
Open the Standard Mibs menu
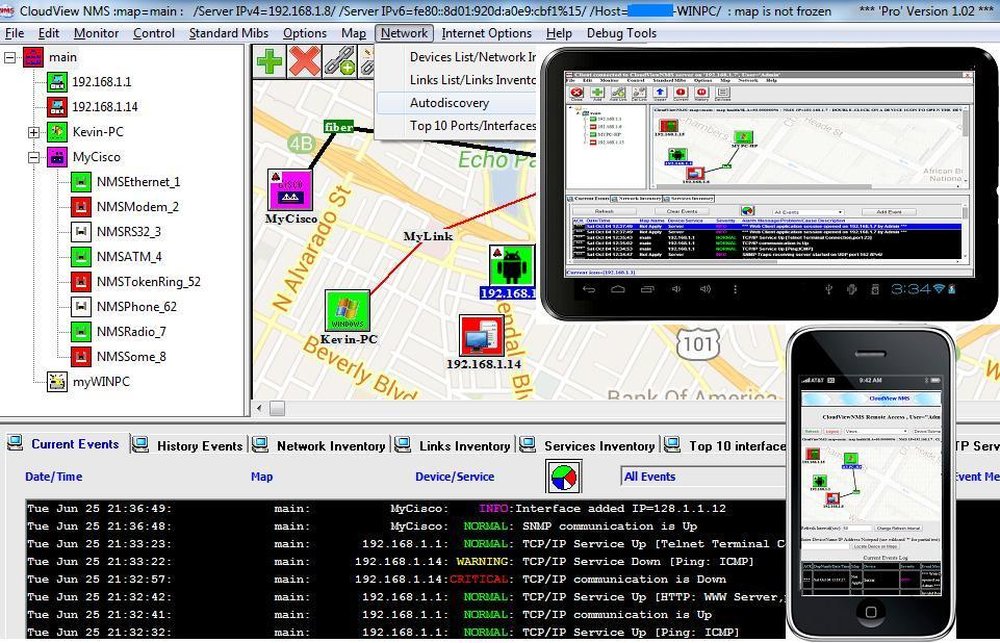pyautogui.click(x=228, y=33)
